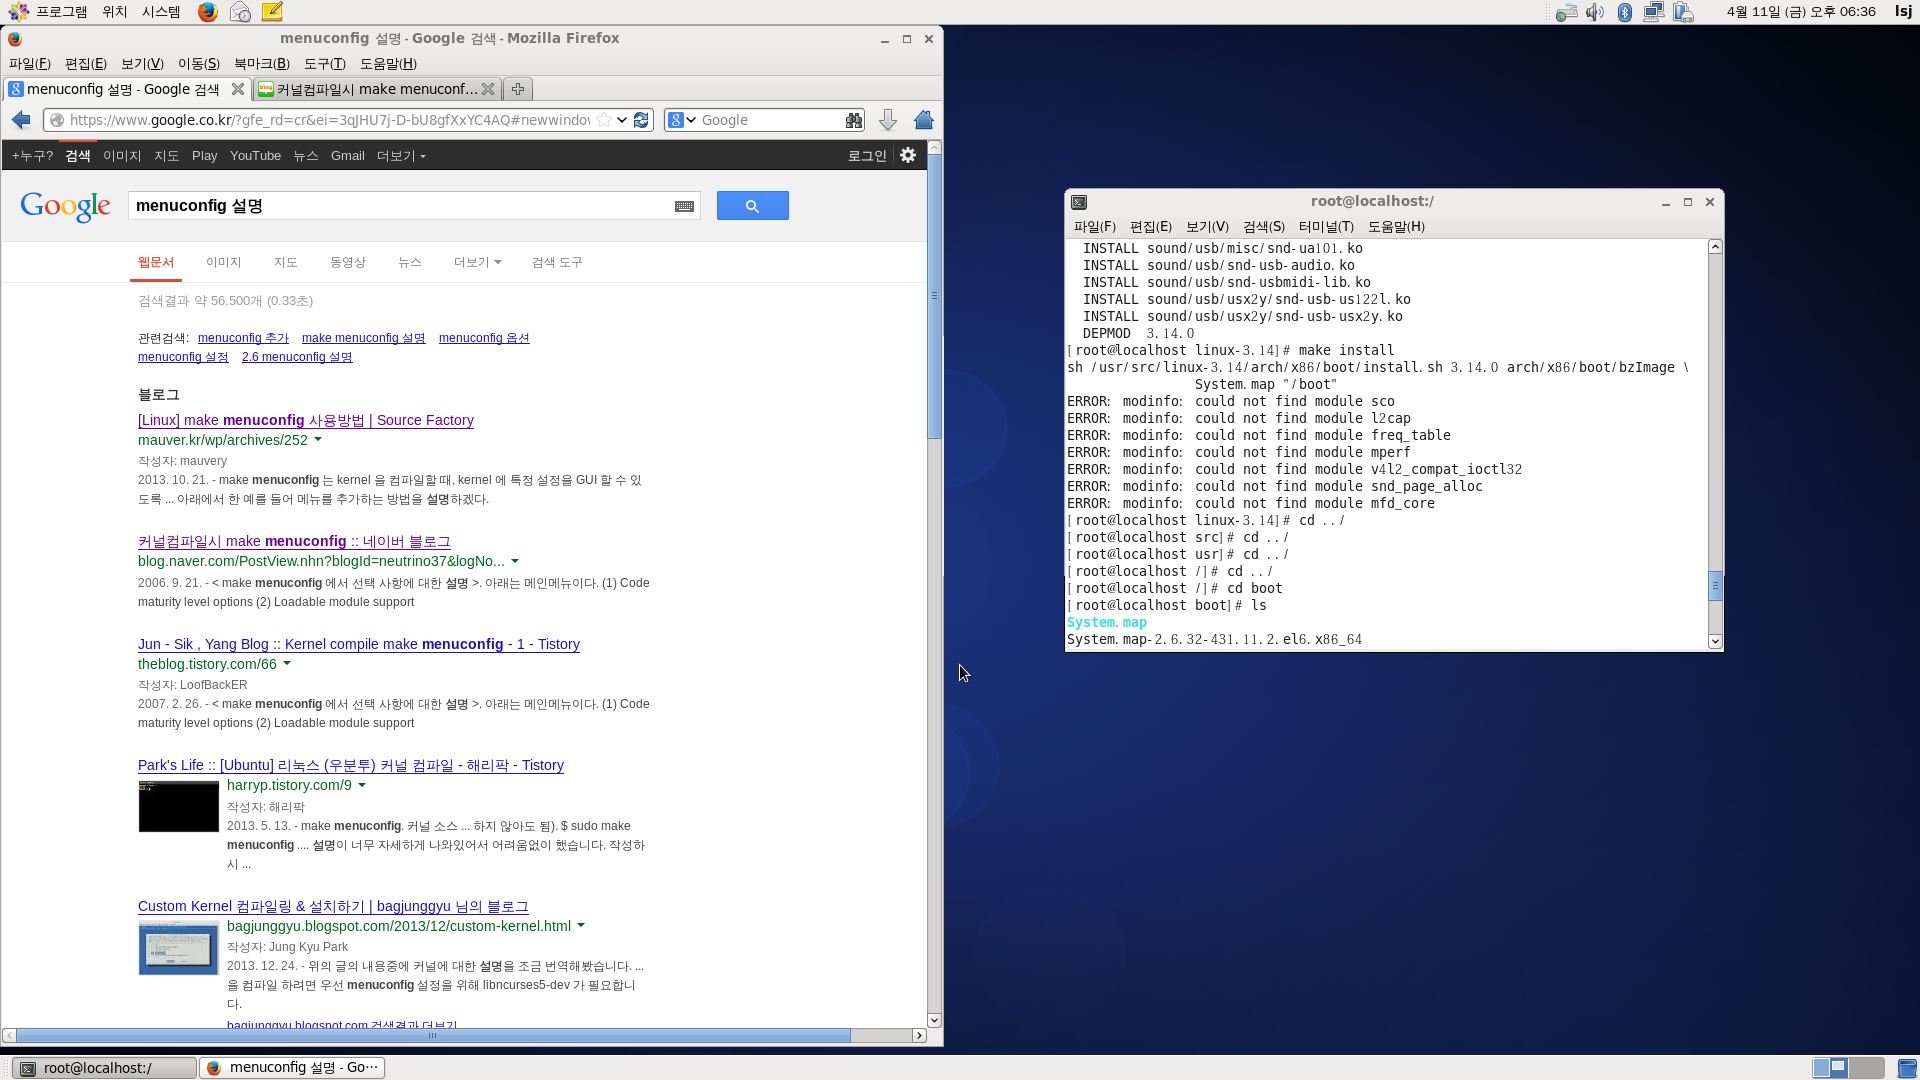Click the 검색 도구 option
Image resolution: width=1920 pixels, height=1080 pixels.
pyautogui.click(x=557, y=262)
